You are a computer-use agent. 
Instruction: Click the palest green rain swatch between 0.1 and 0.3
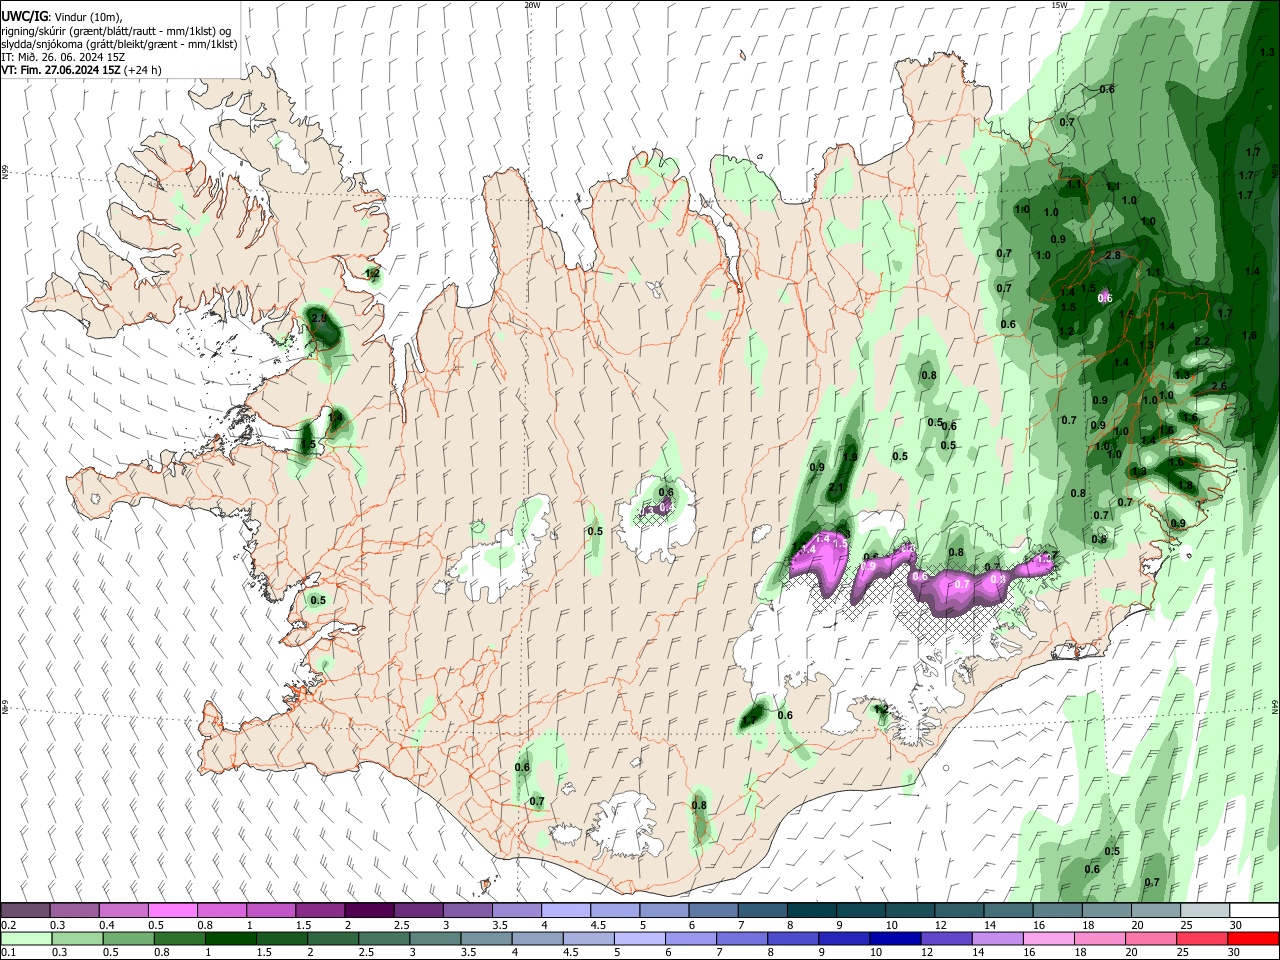point(25,938)
